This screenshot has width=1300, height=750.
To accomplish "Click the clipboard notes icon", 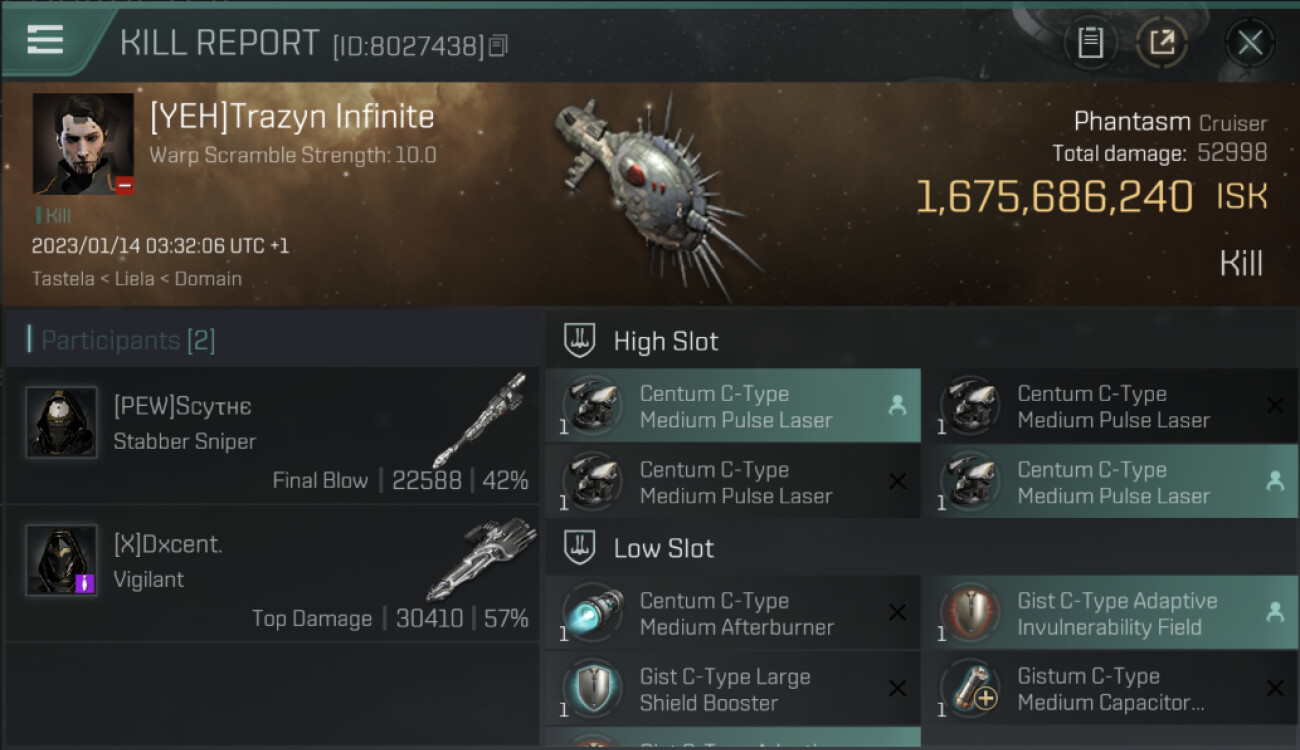I will coord(1090,43).
